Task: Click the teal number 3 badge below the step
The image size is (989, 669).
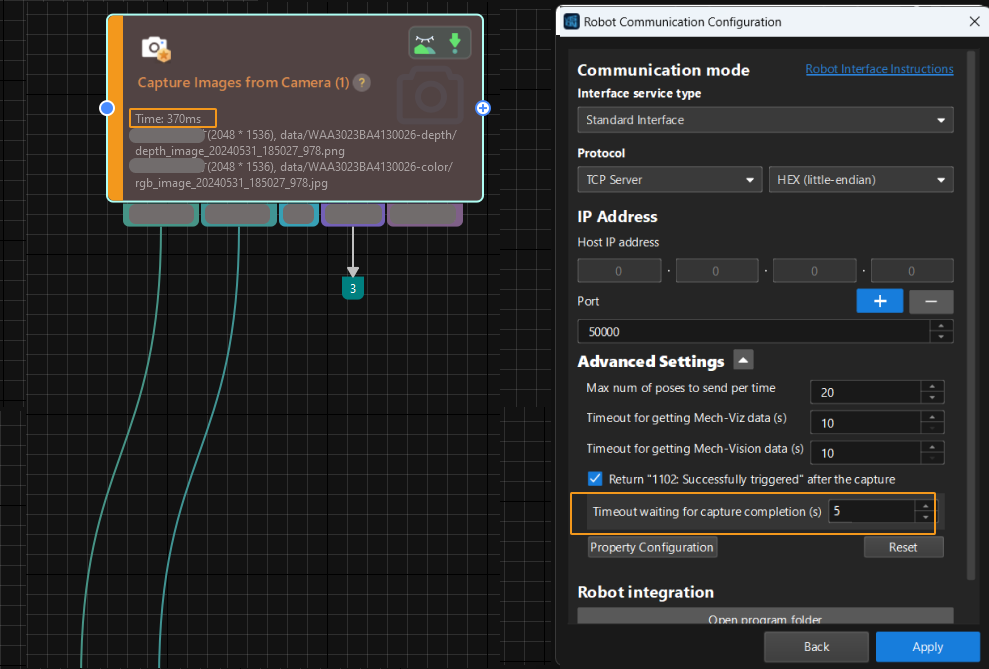Action: (x=352, y=288)
